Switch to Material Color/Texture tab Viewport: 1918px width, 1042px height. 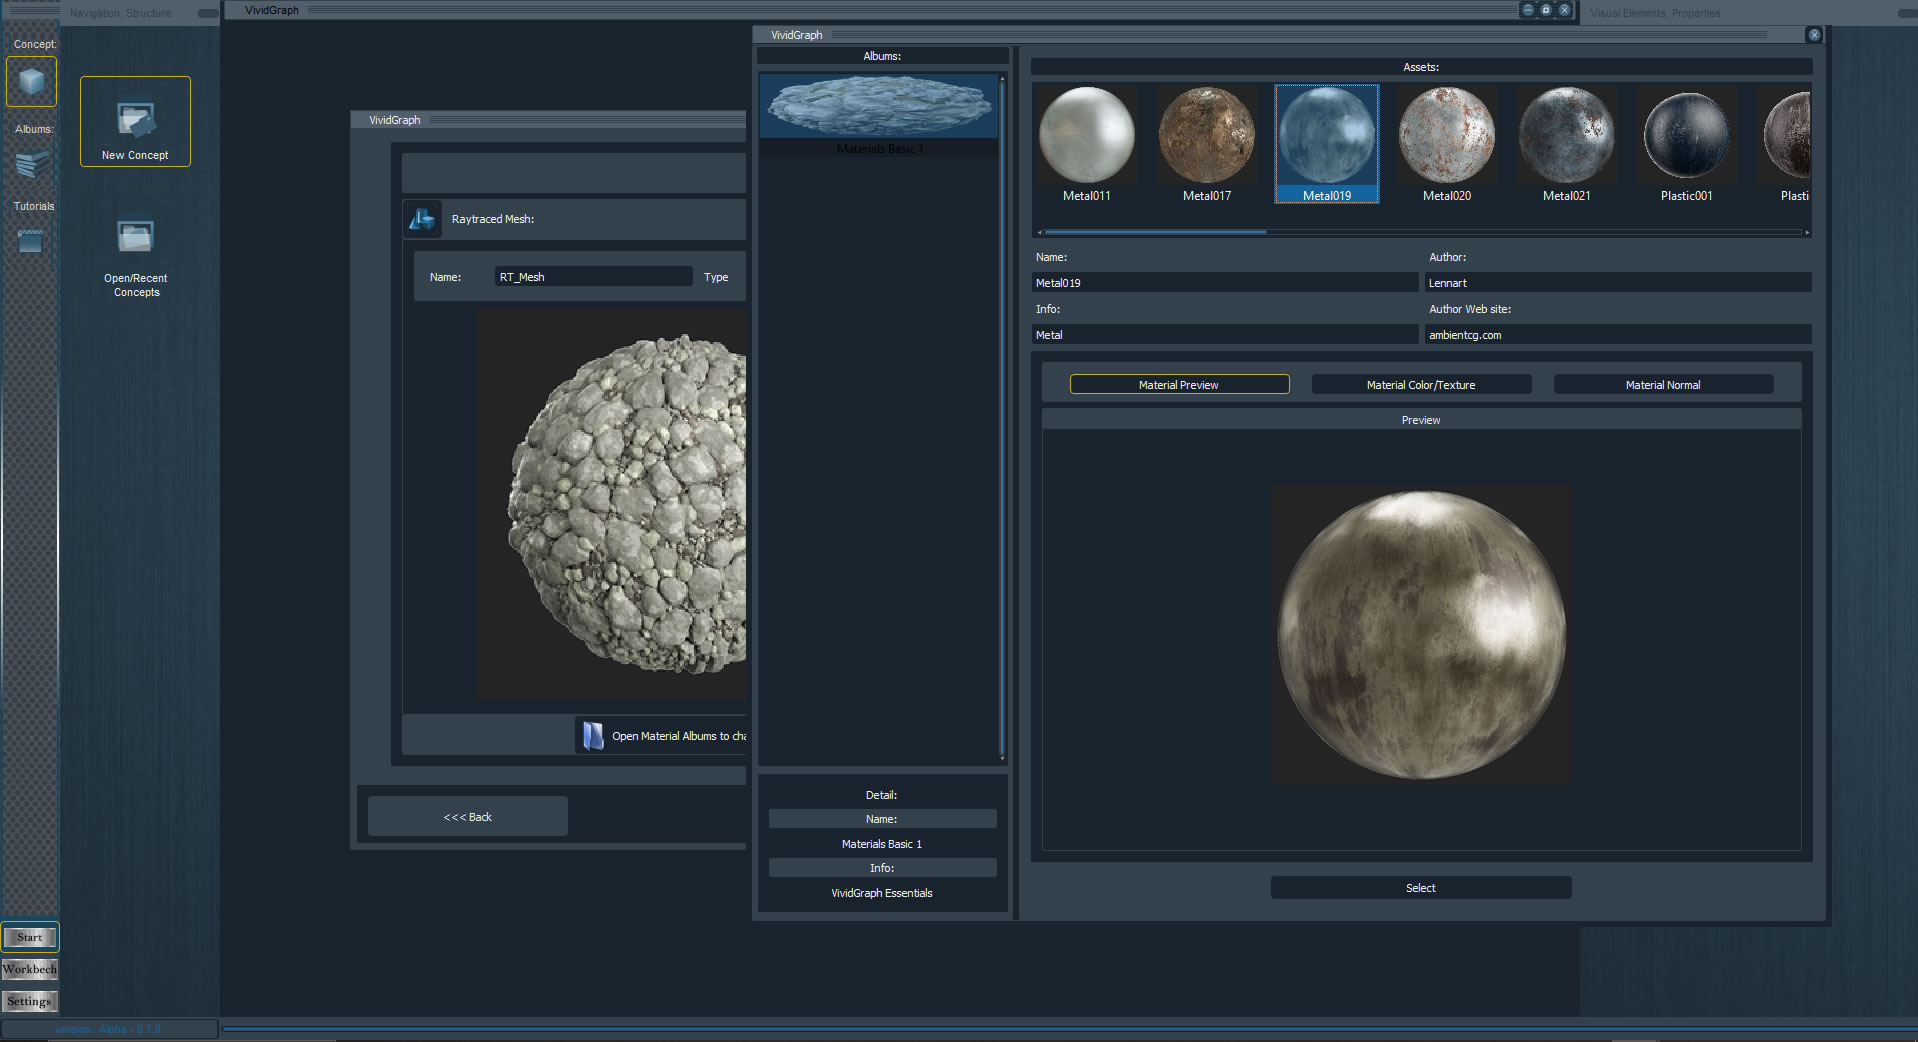(1420, 385)
